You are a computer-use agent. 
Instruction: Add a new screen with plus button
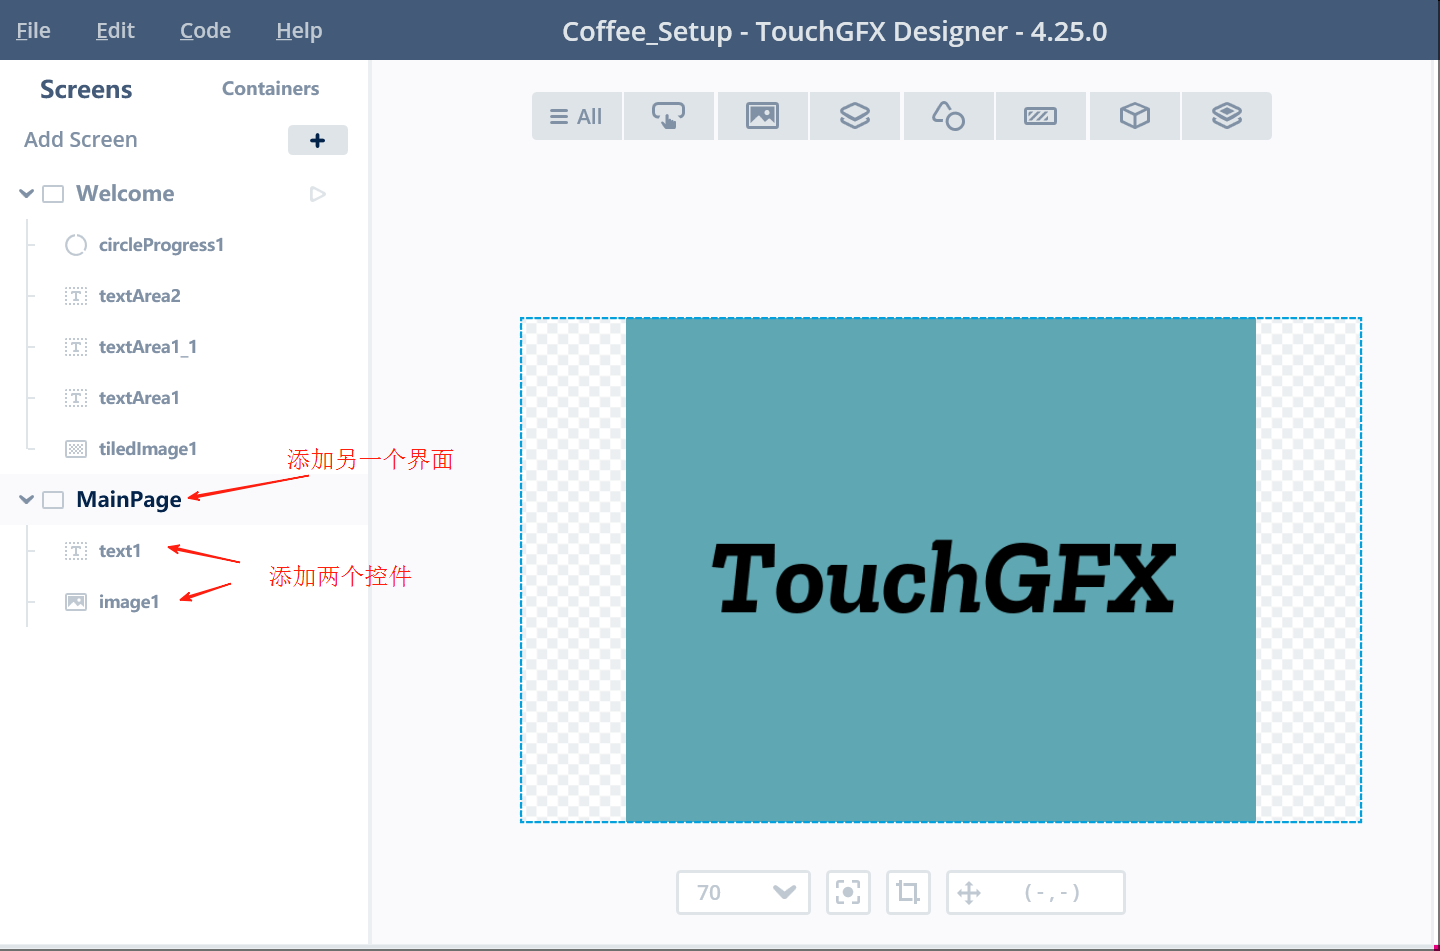tap(318, 140)
